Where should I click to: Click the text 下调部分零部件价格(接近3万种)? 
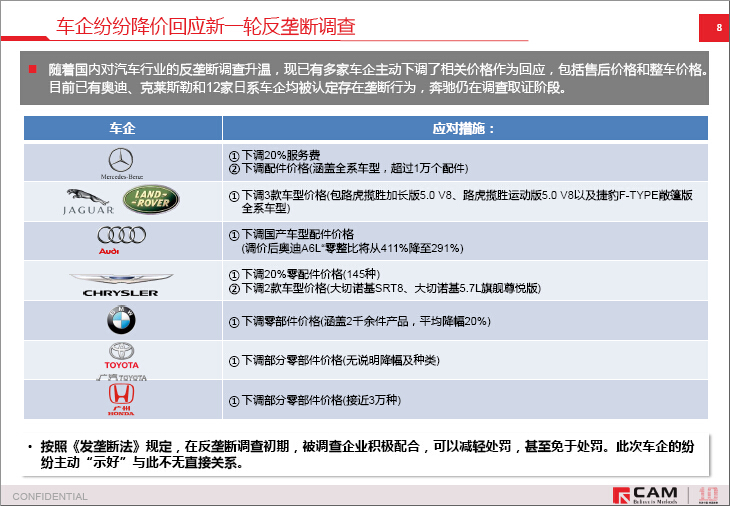point(321,400)
